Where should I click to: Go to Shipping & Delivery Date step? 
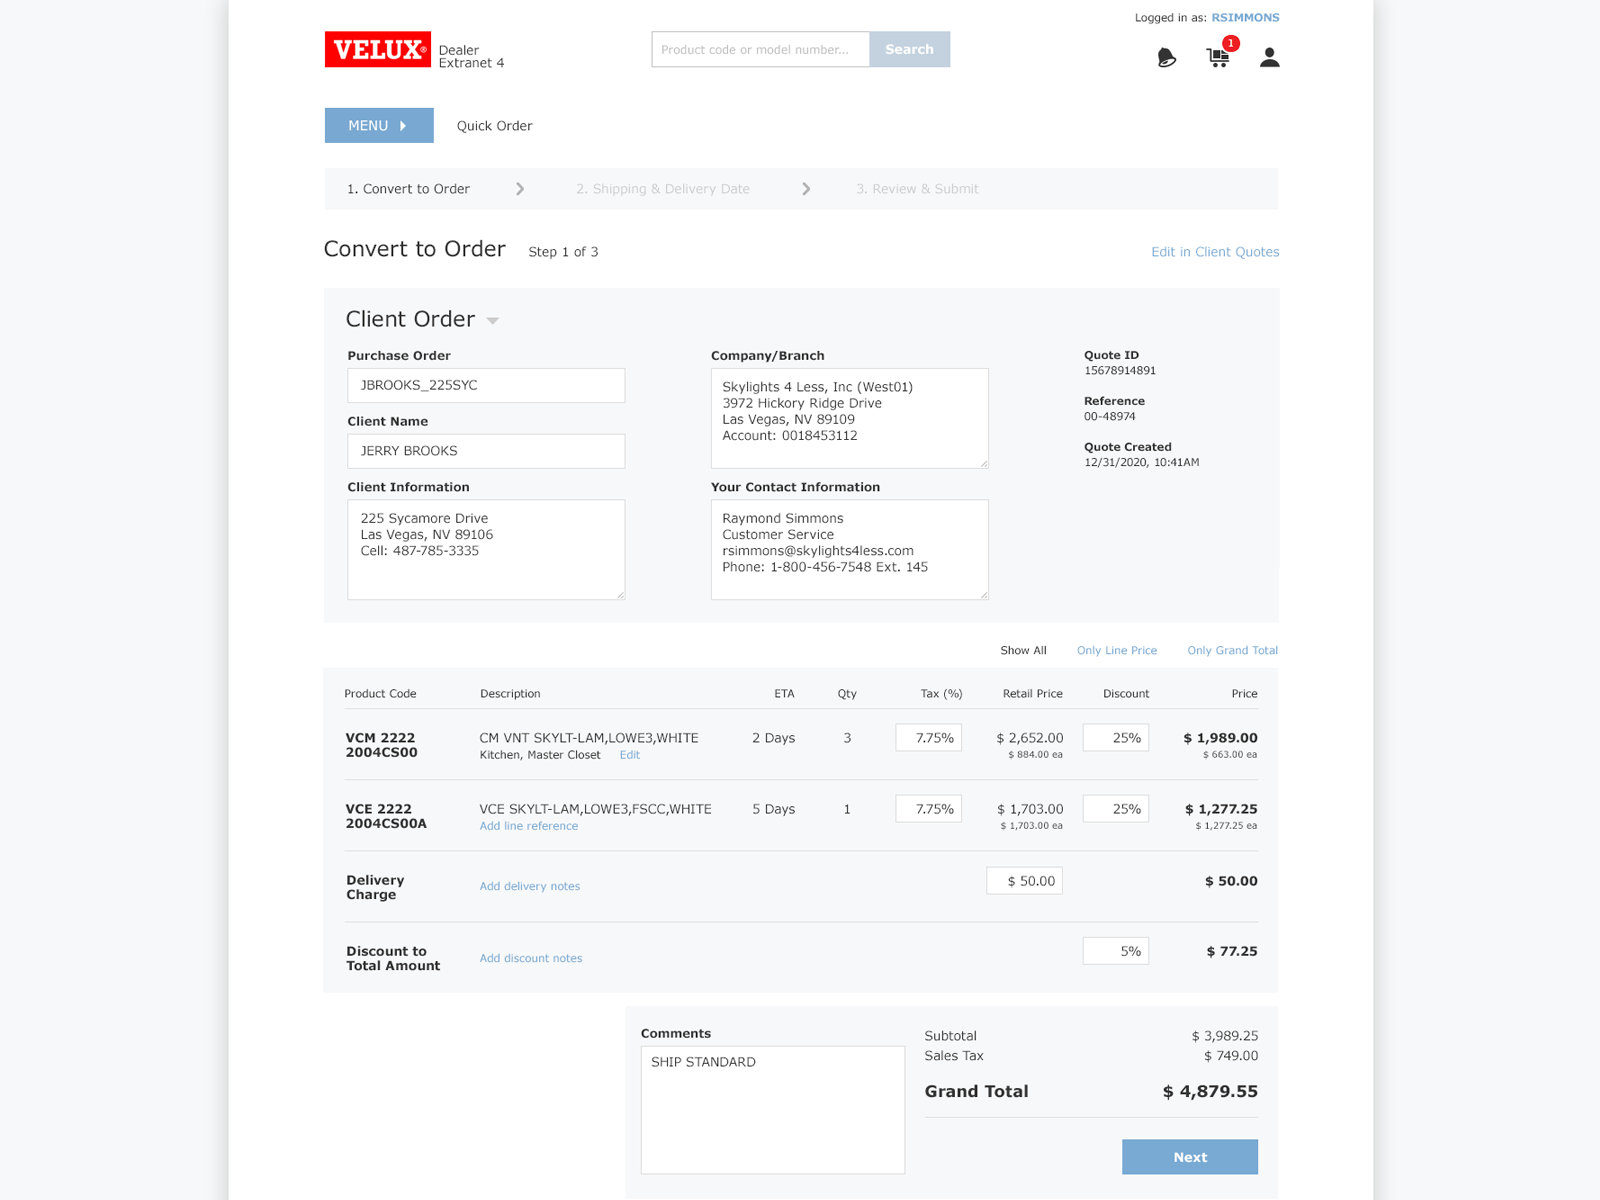tap(662, 189)
